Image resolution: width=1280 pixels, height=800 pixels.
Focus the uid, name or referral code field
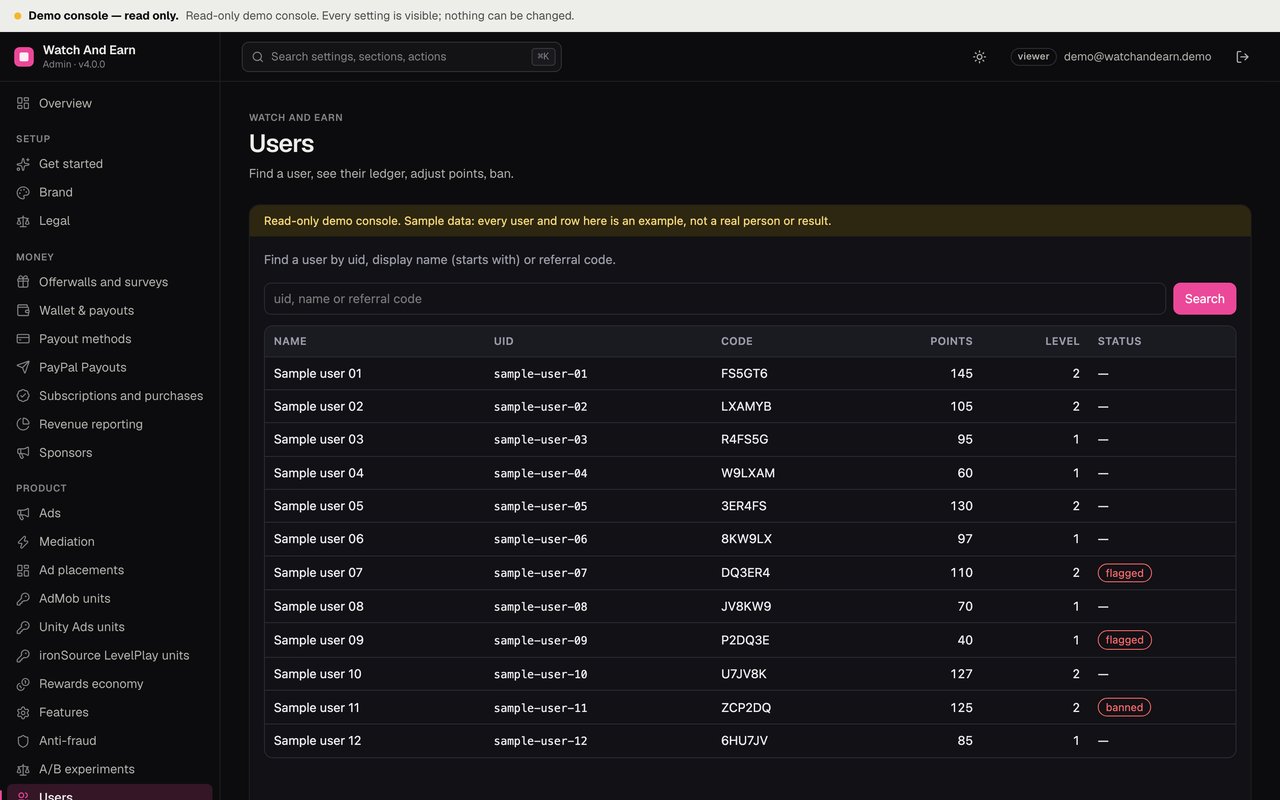point(715,299)
